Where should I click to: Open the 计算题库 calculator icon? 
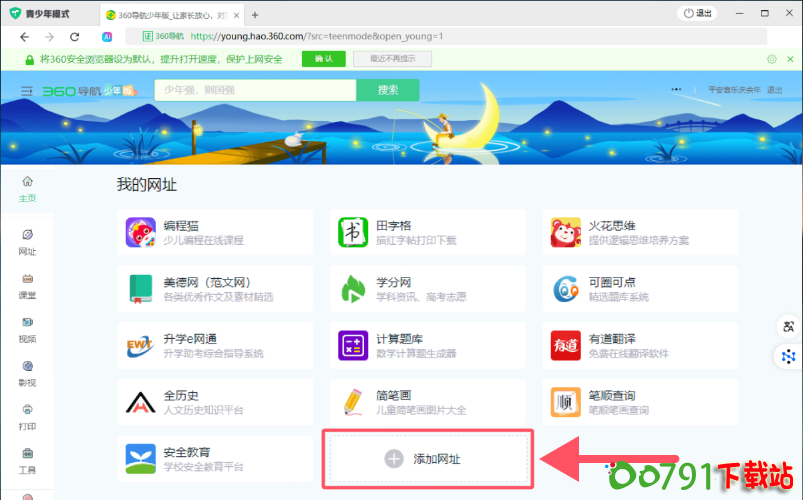point(351,345)
